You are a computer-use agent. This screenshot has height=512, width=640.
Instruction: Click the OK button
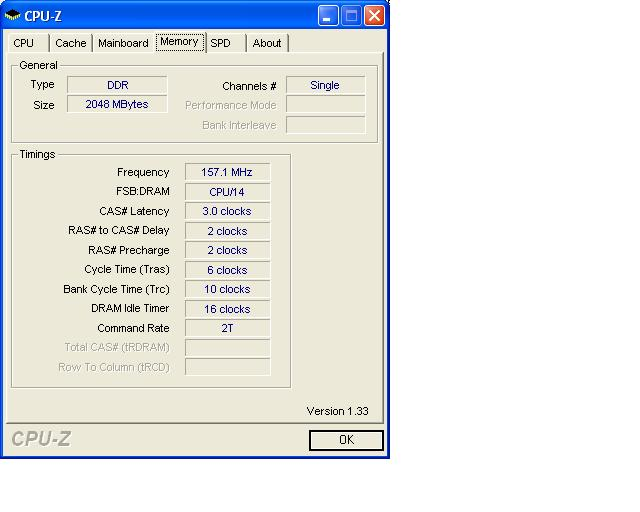click(346, 440)
